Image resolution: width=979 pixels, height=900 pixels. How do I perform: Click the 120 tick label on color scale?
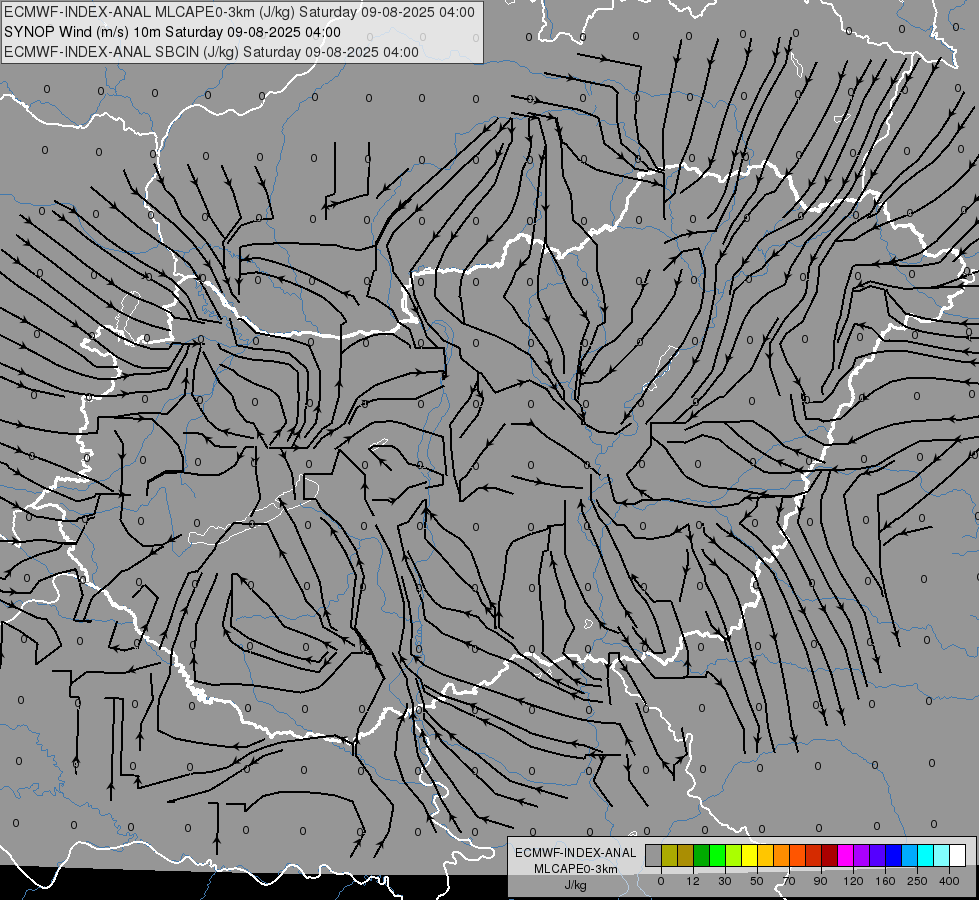pyautogui.click(x=853, y=881)
